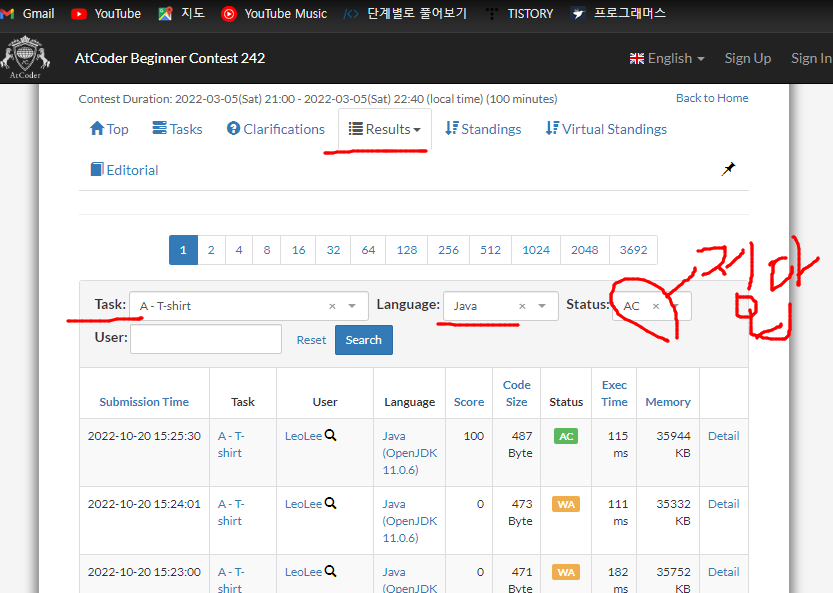Open the TISTORY bookmark

(x=519, y=13)
